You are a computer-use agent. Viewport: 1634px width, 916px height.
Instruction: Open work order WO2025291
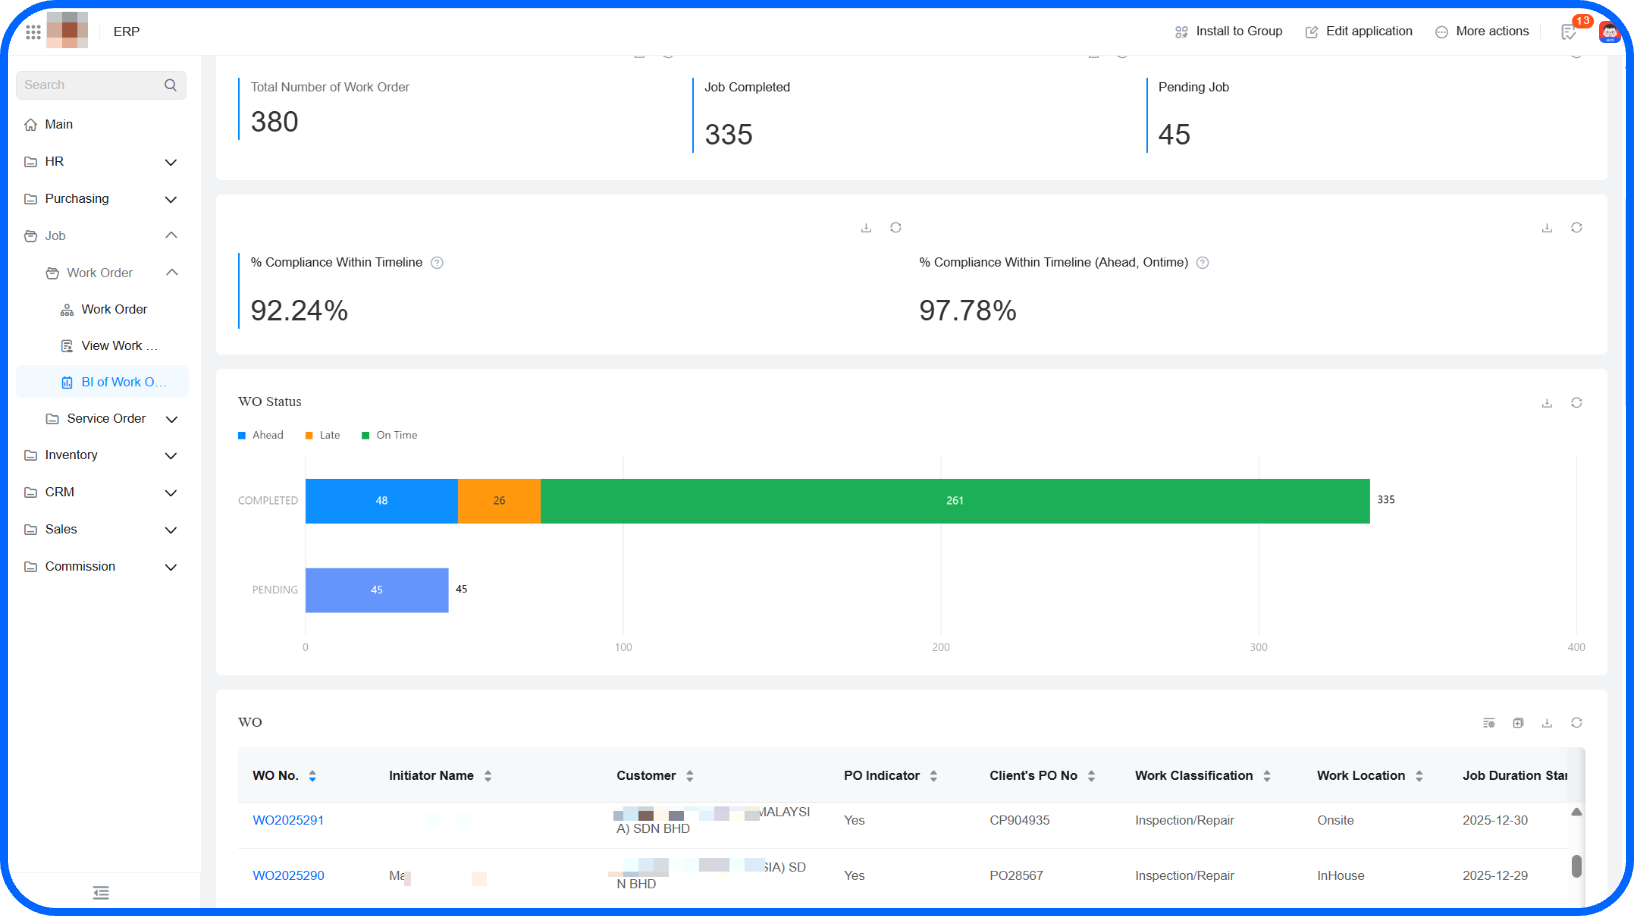[x=288, y=820]
